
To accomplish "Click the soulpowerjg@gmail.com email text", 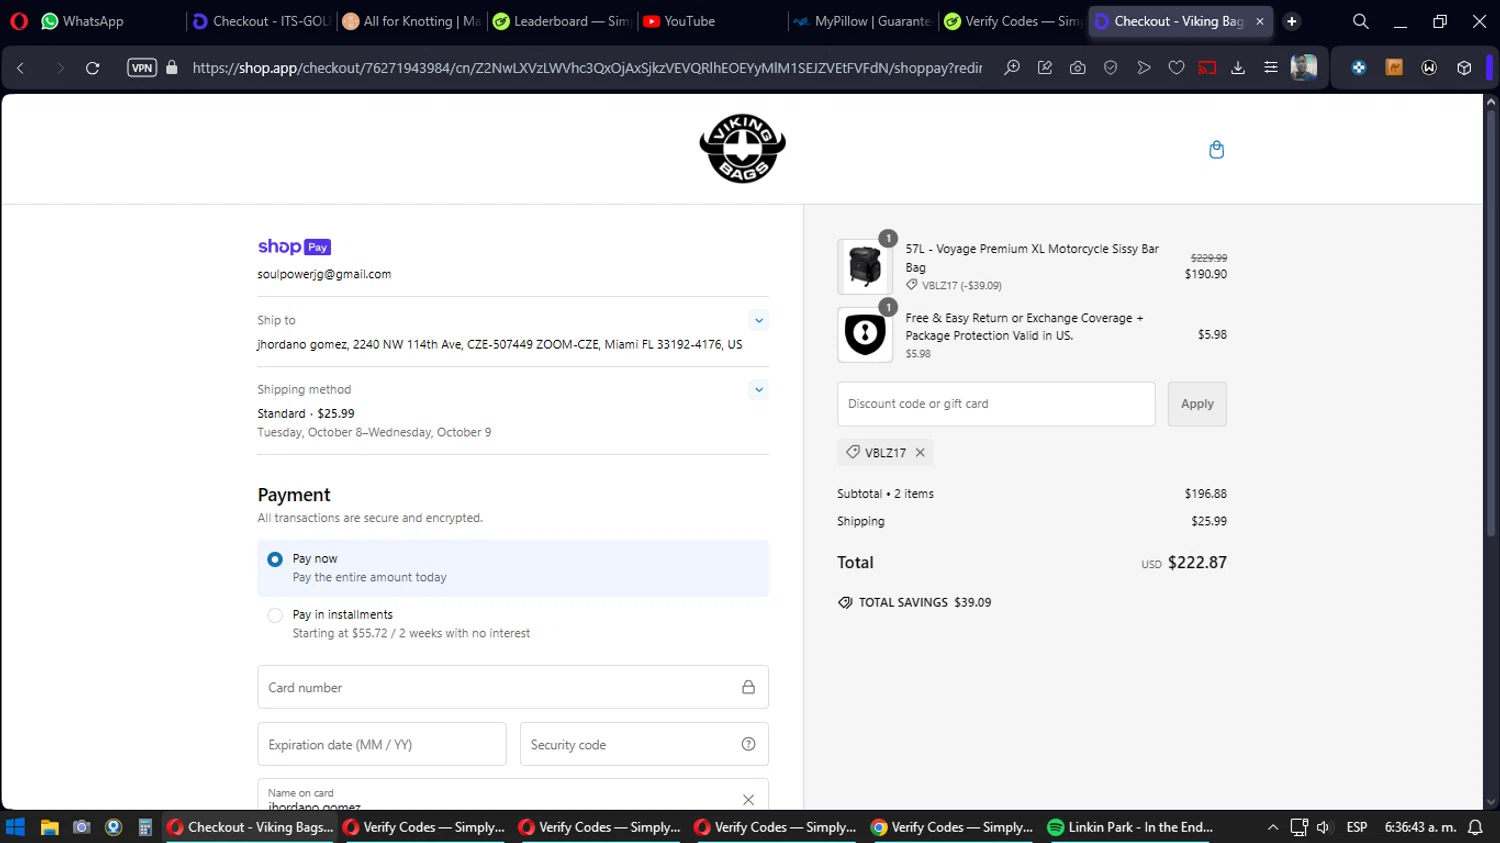I will click(x=324, y=274).
